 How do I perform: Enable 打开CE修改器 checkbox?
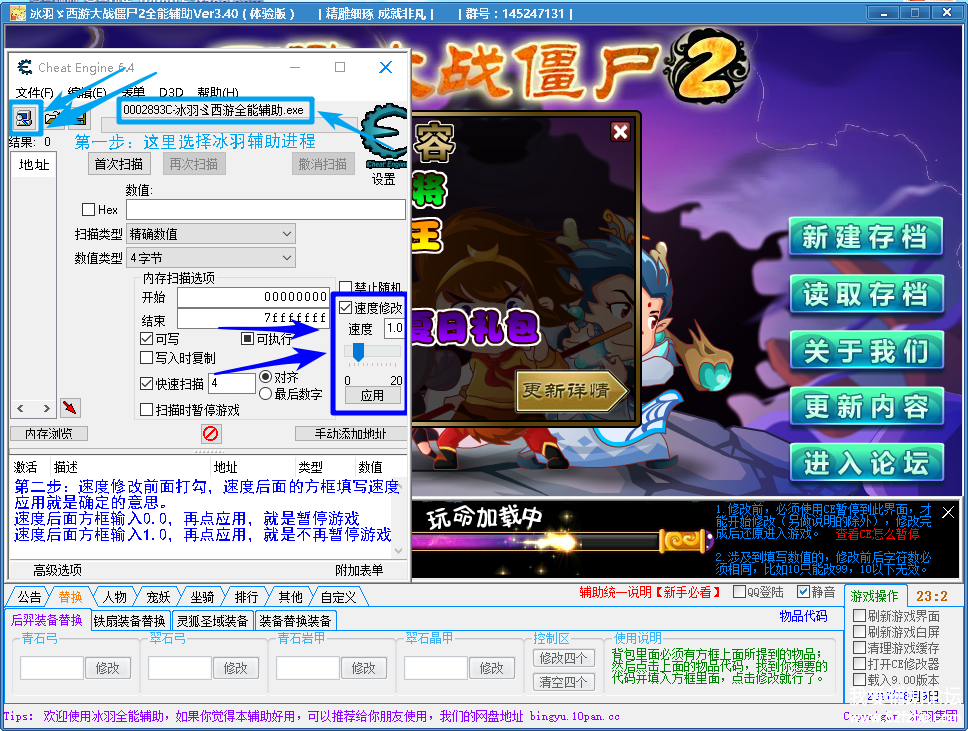point(859,664)
